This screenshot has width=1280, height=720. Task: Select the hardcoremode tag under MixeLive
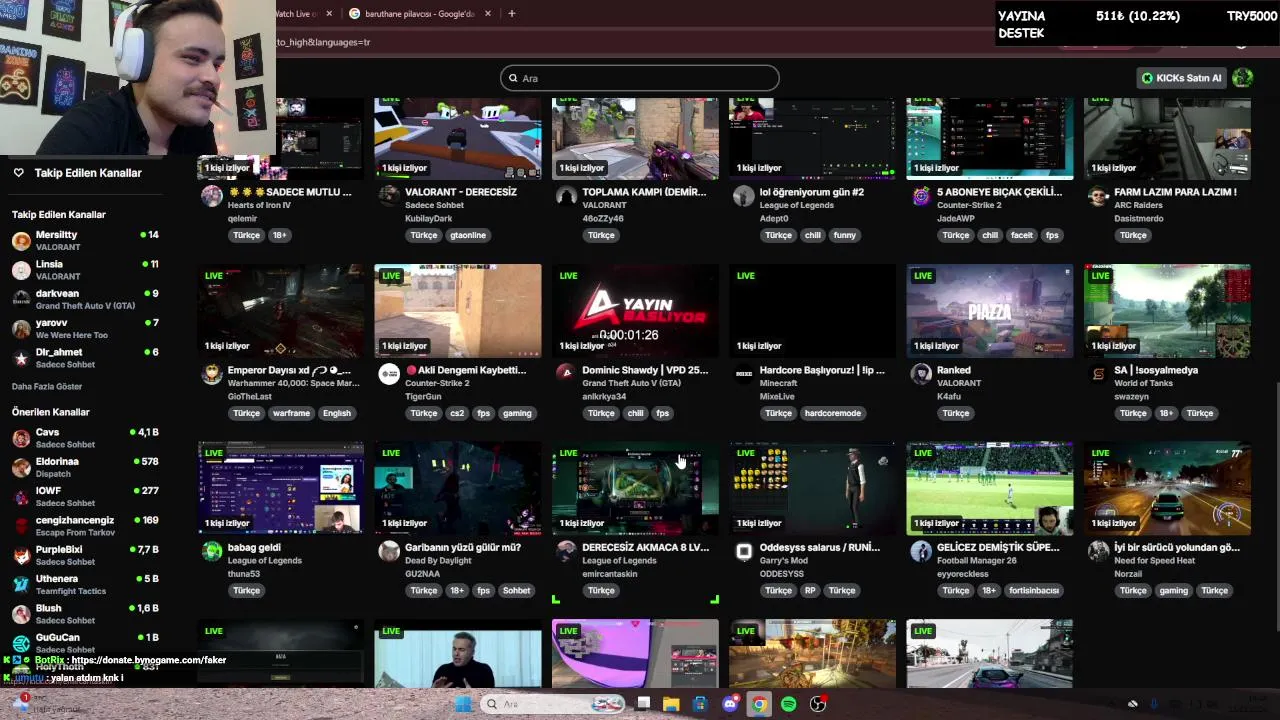[833, 413]
